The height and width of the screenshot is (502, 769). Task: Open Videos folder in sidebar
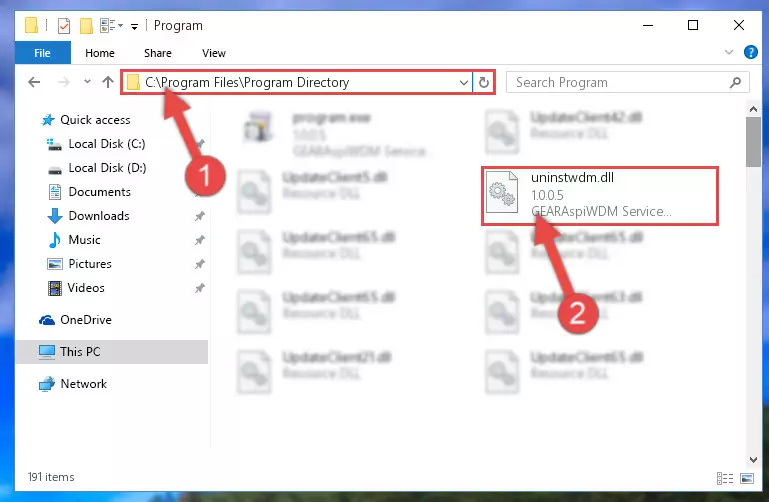86,288
